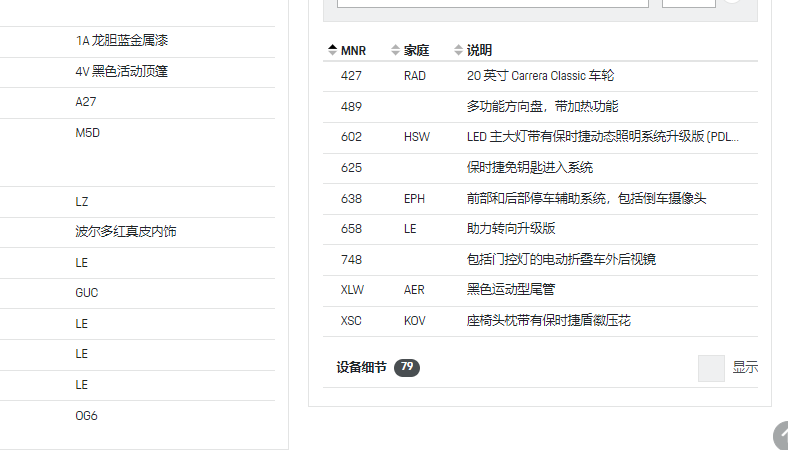Select row XSC 座椅头枕带有保时捷盾徽压花
Screen dimensions: 788x450
point(540,321)
